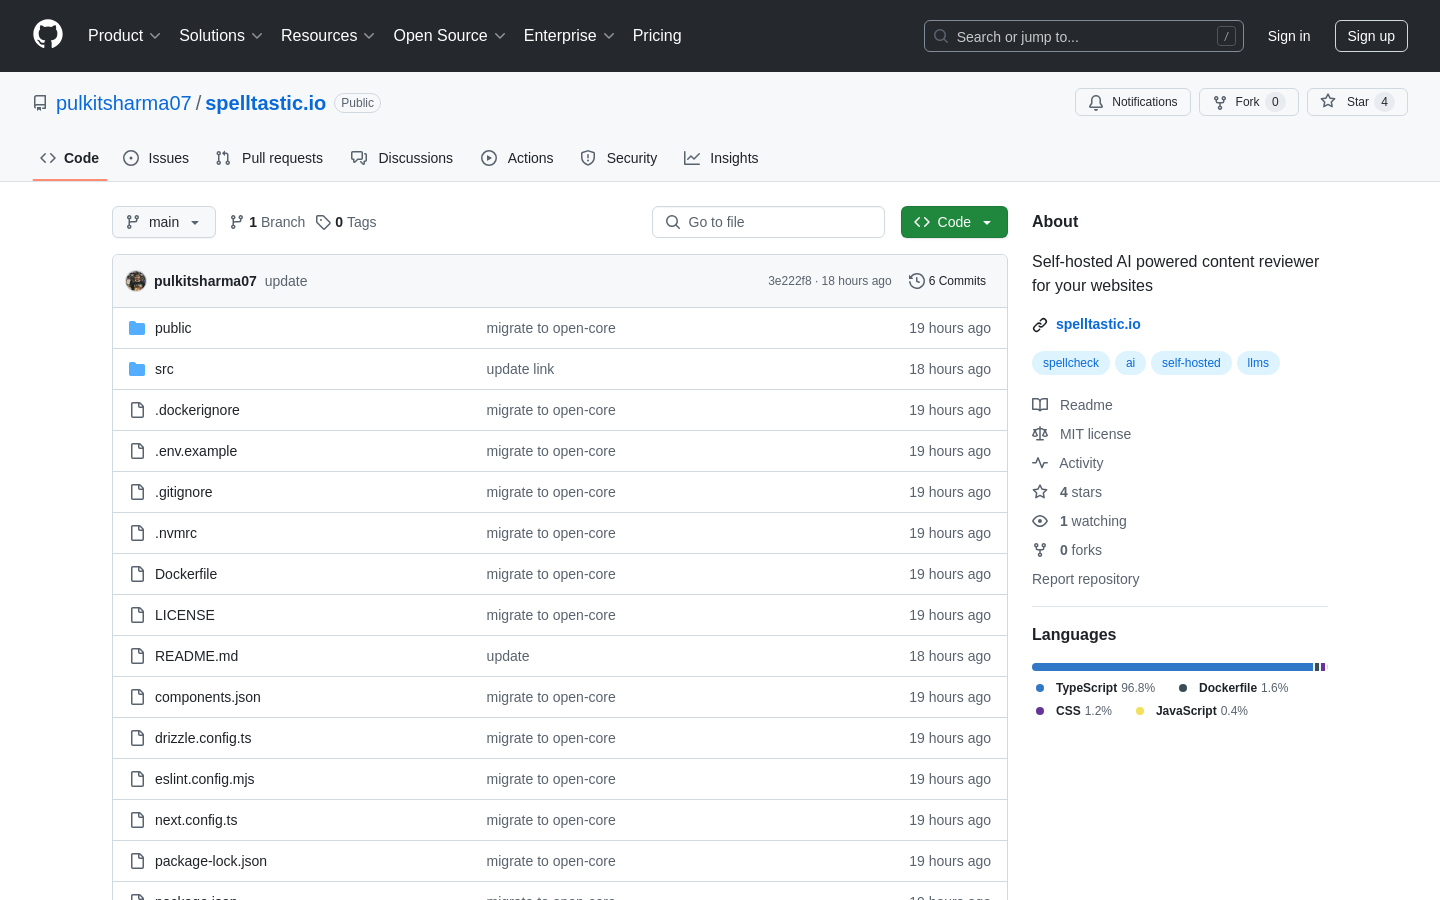View the 6 Commits history
The width and height of the screenshot is (1440, 900).
(x=948, y=281)
